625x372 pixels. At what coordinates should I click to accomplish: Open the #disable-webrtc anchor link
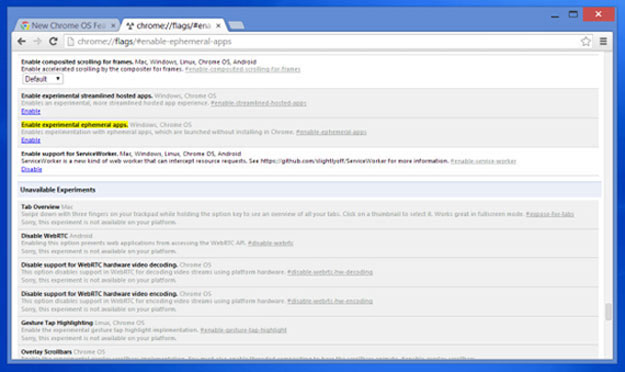coord(271,243)
